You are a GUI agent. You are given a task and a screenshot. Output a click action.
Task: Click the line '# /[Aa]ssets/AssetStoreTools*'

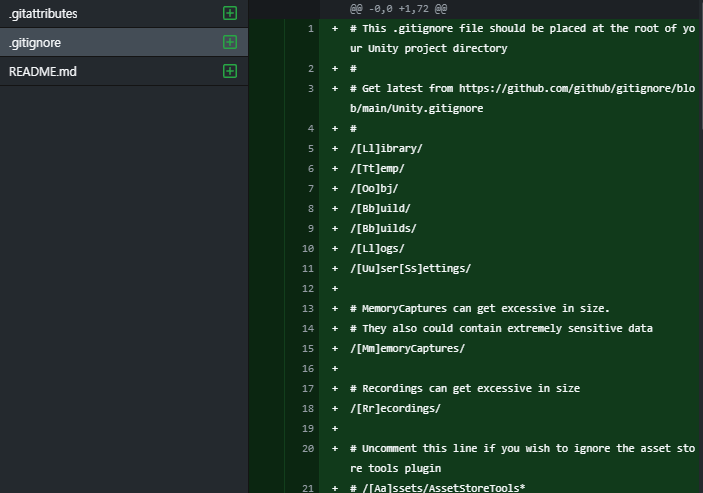pos(438,488)
